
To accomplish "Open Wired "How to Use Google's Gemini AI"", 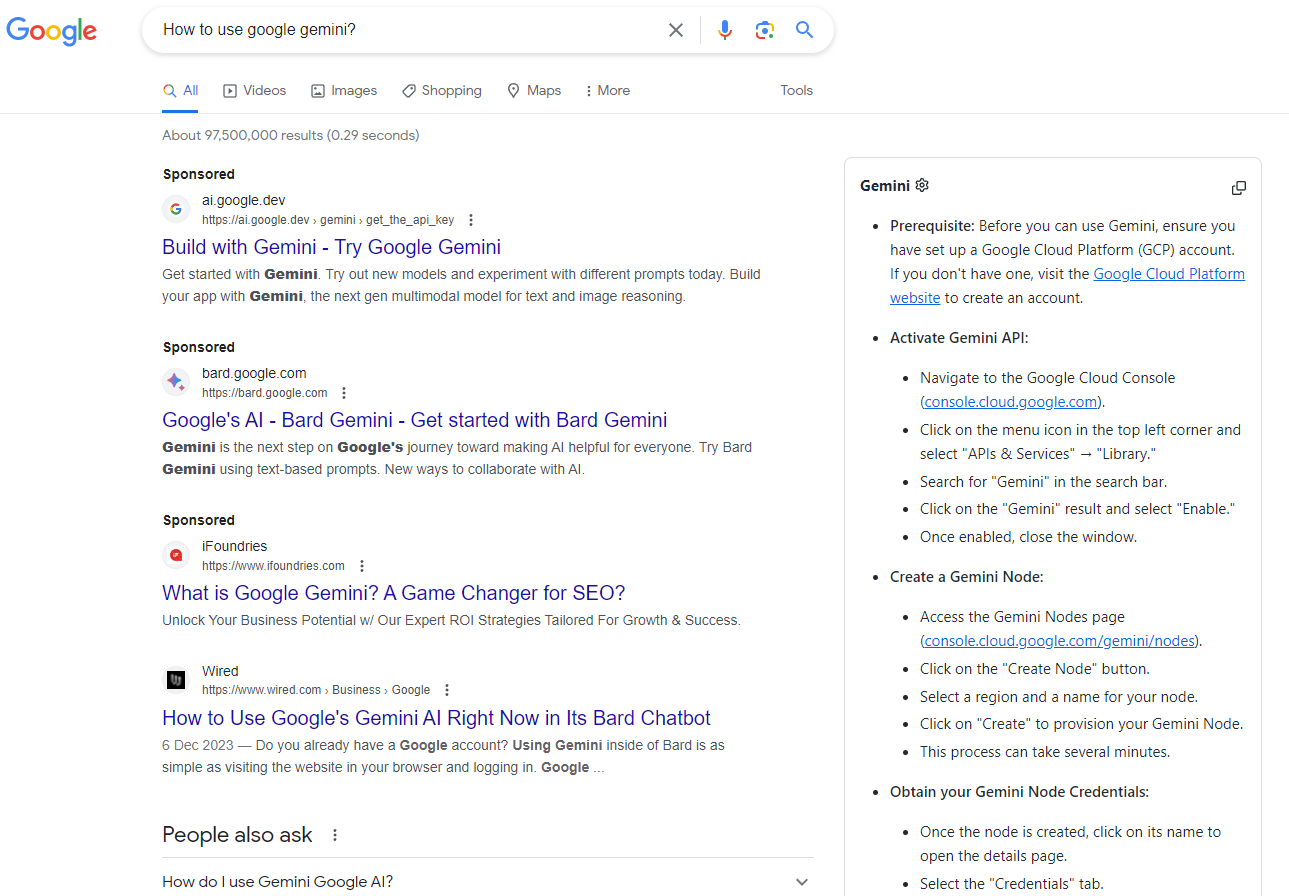I will point(436,718).
